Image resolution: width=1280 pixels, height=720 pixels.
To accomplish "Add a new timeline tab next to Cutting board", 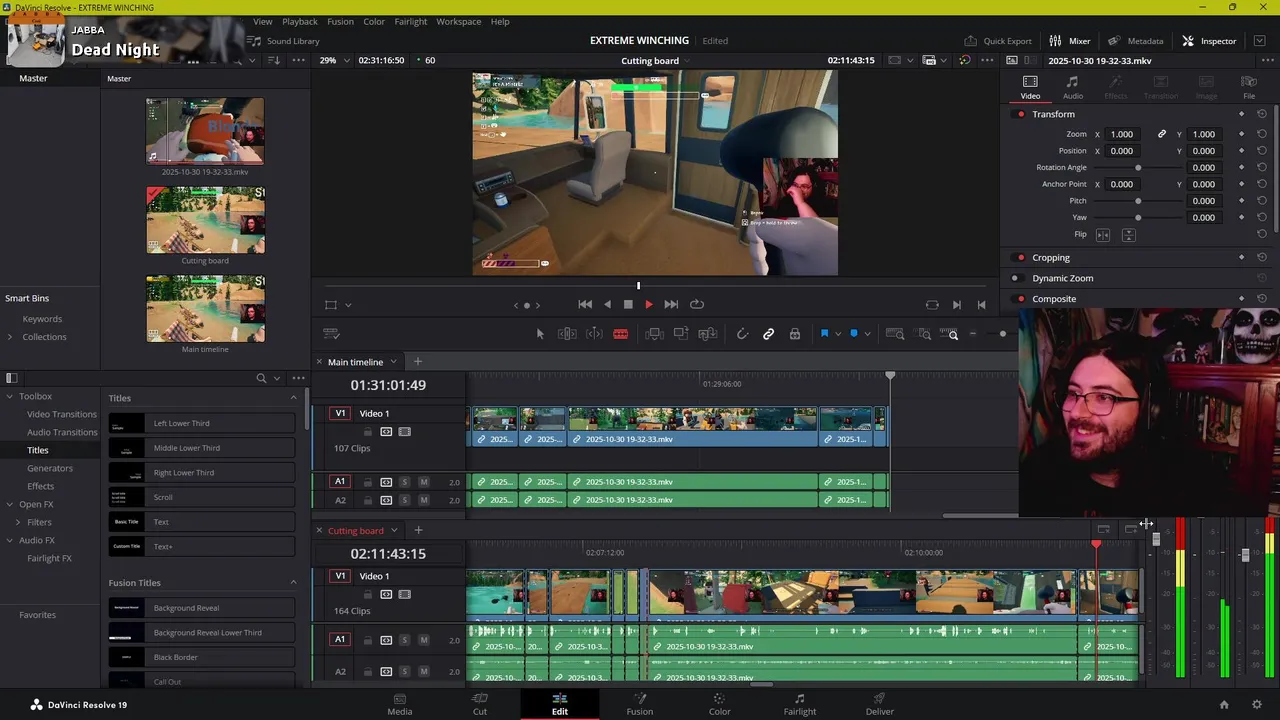I will click(418, 530).
